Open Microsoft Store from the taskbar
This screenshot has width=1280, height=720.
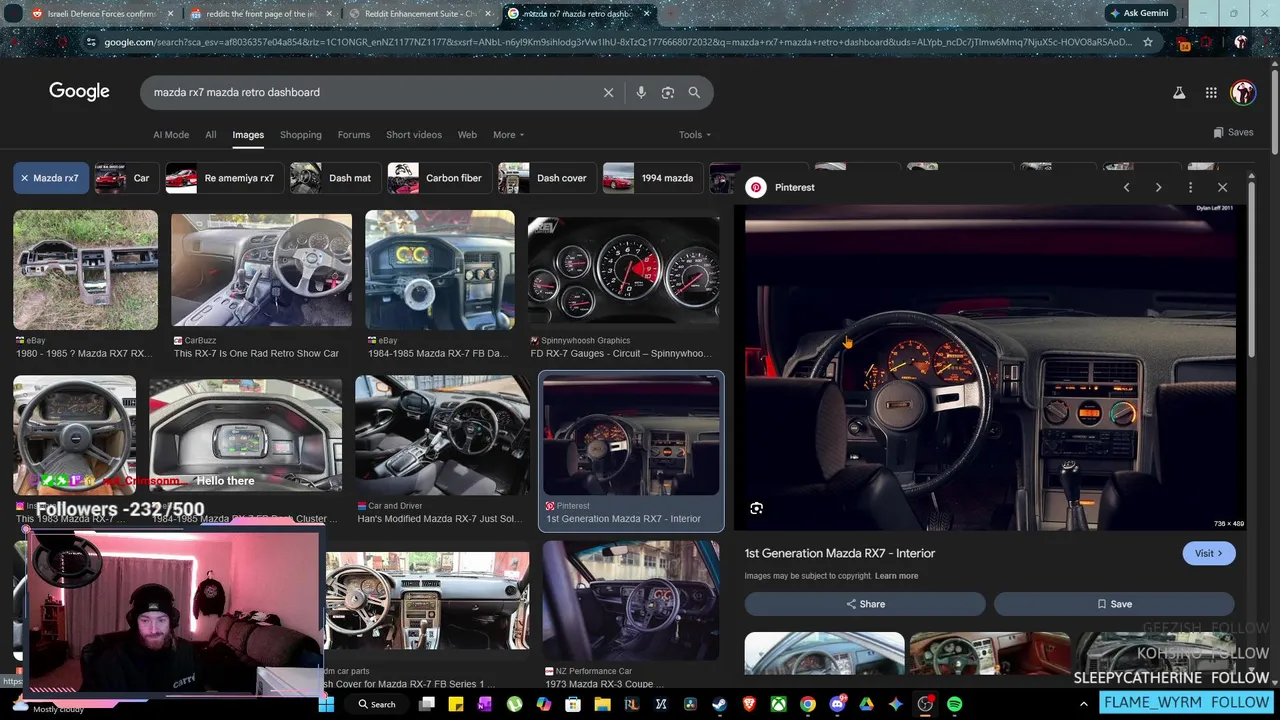(x=573, y=704)
